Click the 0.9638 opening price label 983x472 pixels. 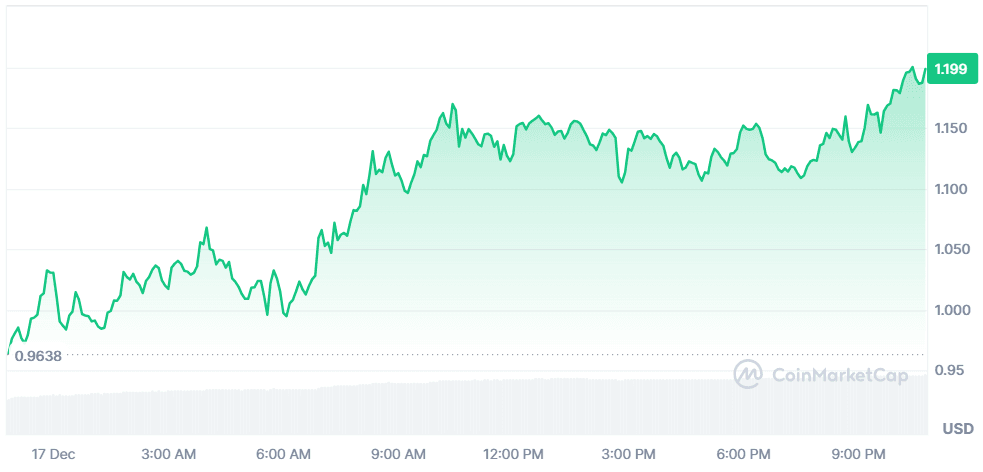[38, 355]
